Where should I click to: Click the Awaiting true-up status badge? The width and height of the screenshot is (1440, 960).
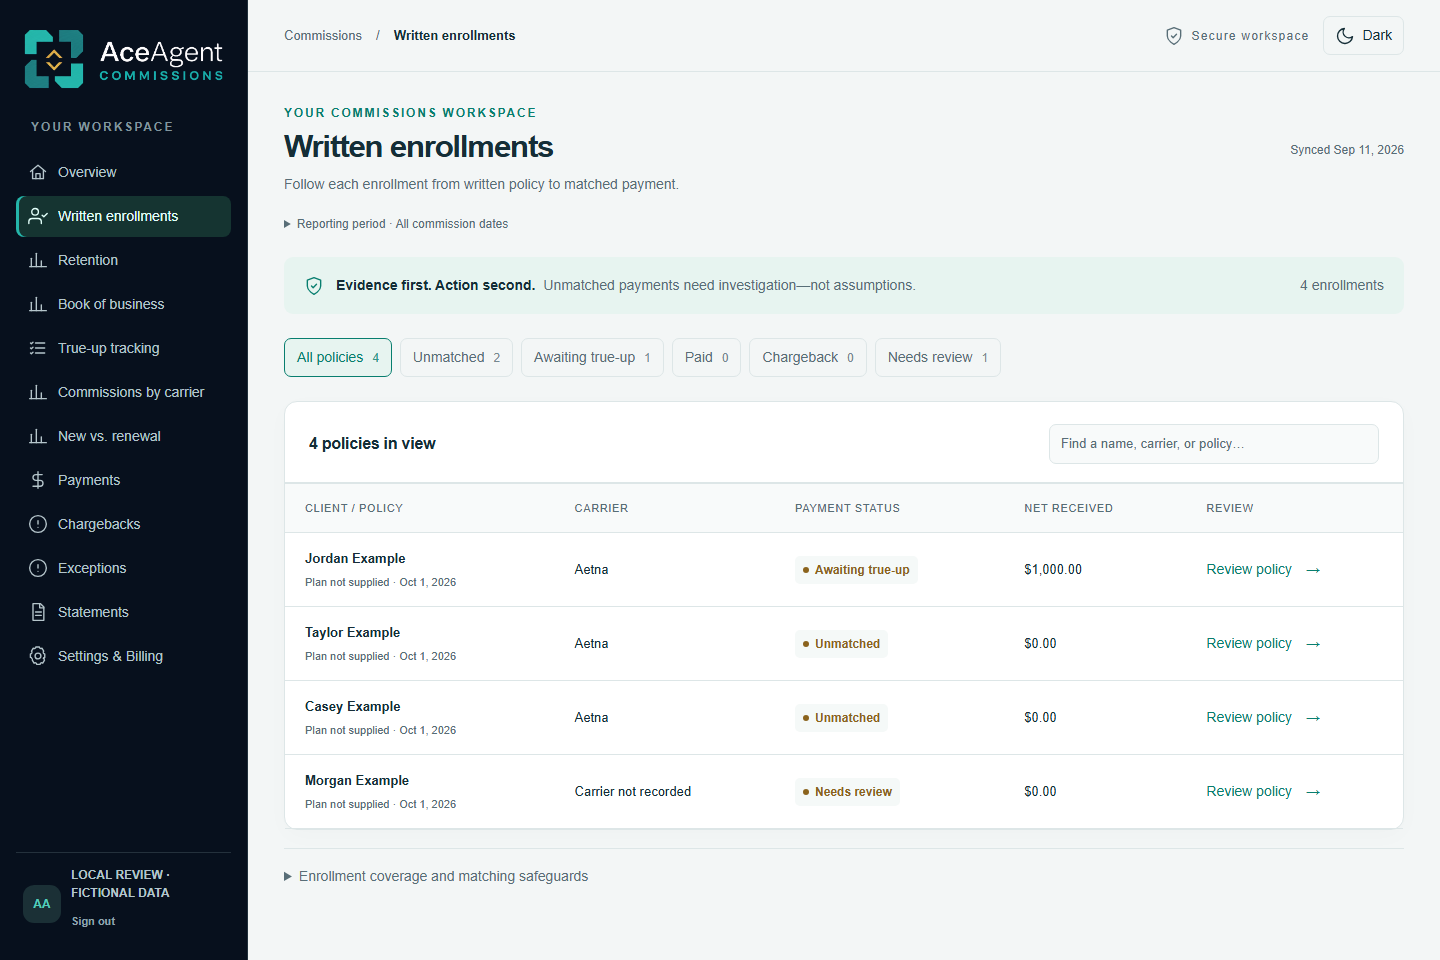coord(856,570)
